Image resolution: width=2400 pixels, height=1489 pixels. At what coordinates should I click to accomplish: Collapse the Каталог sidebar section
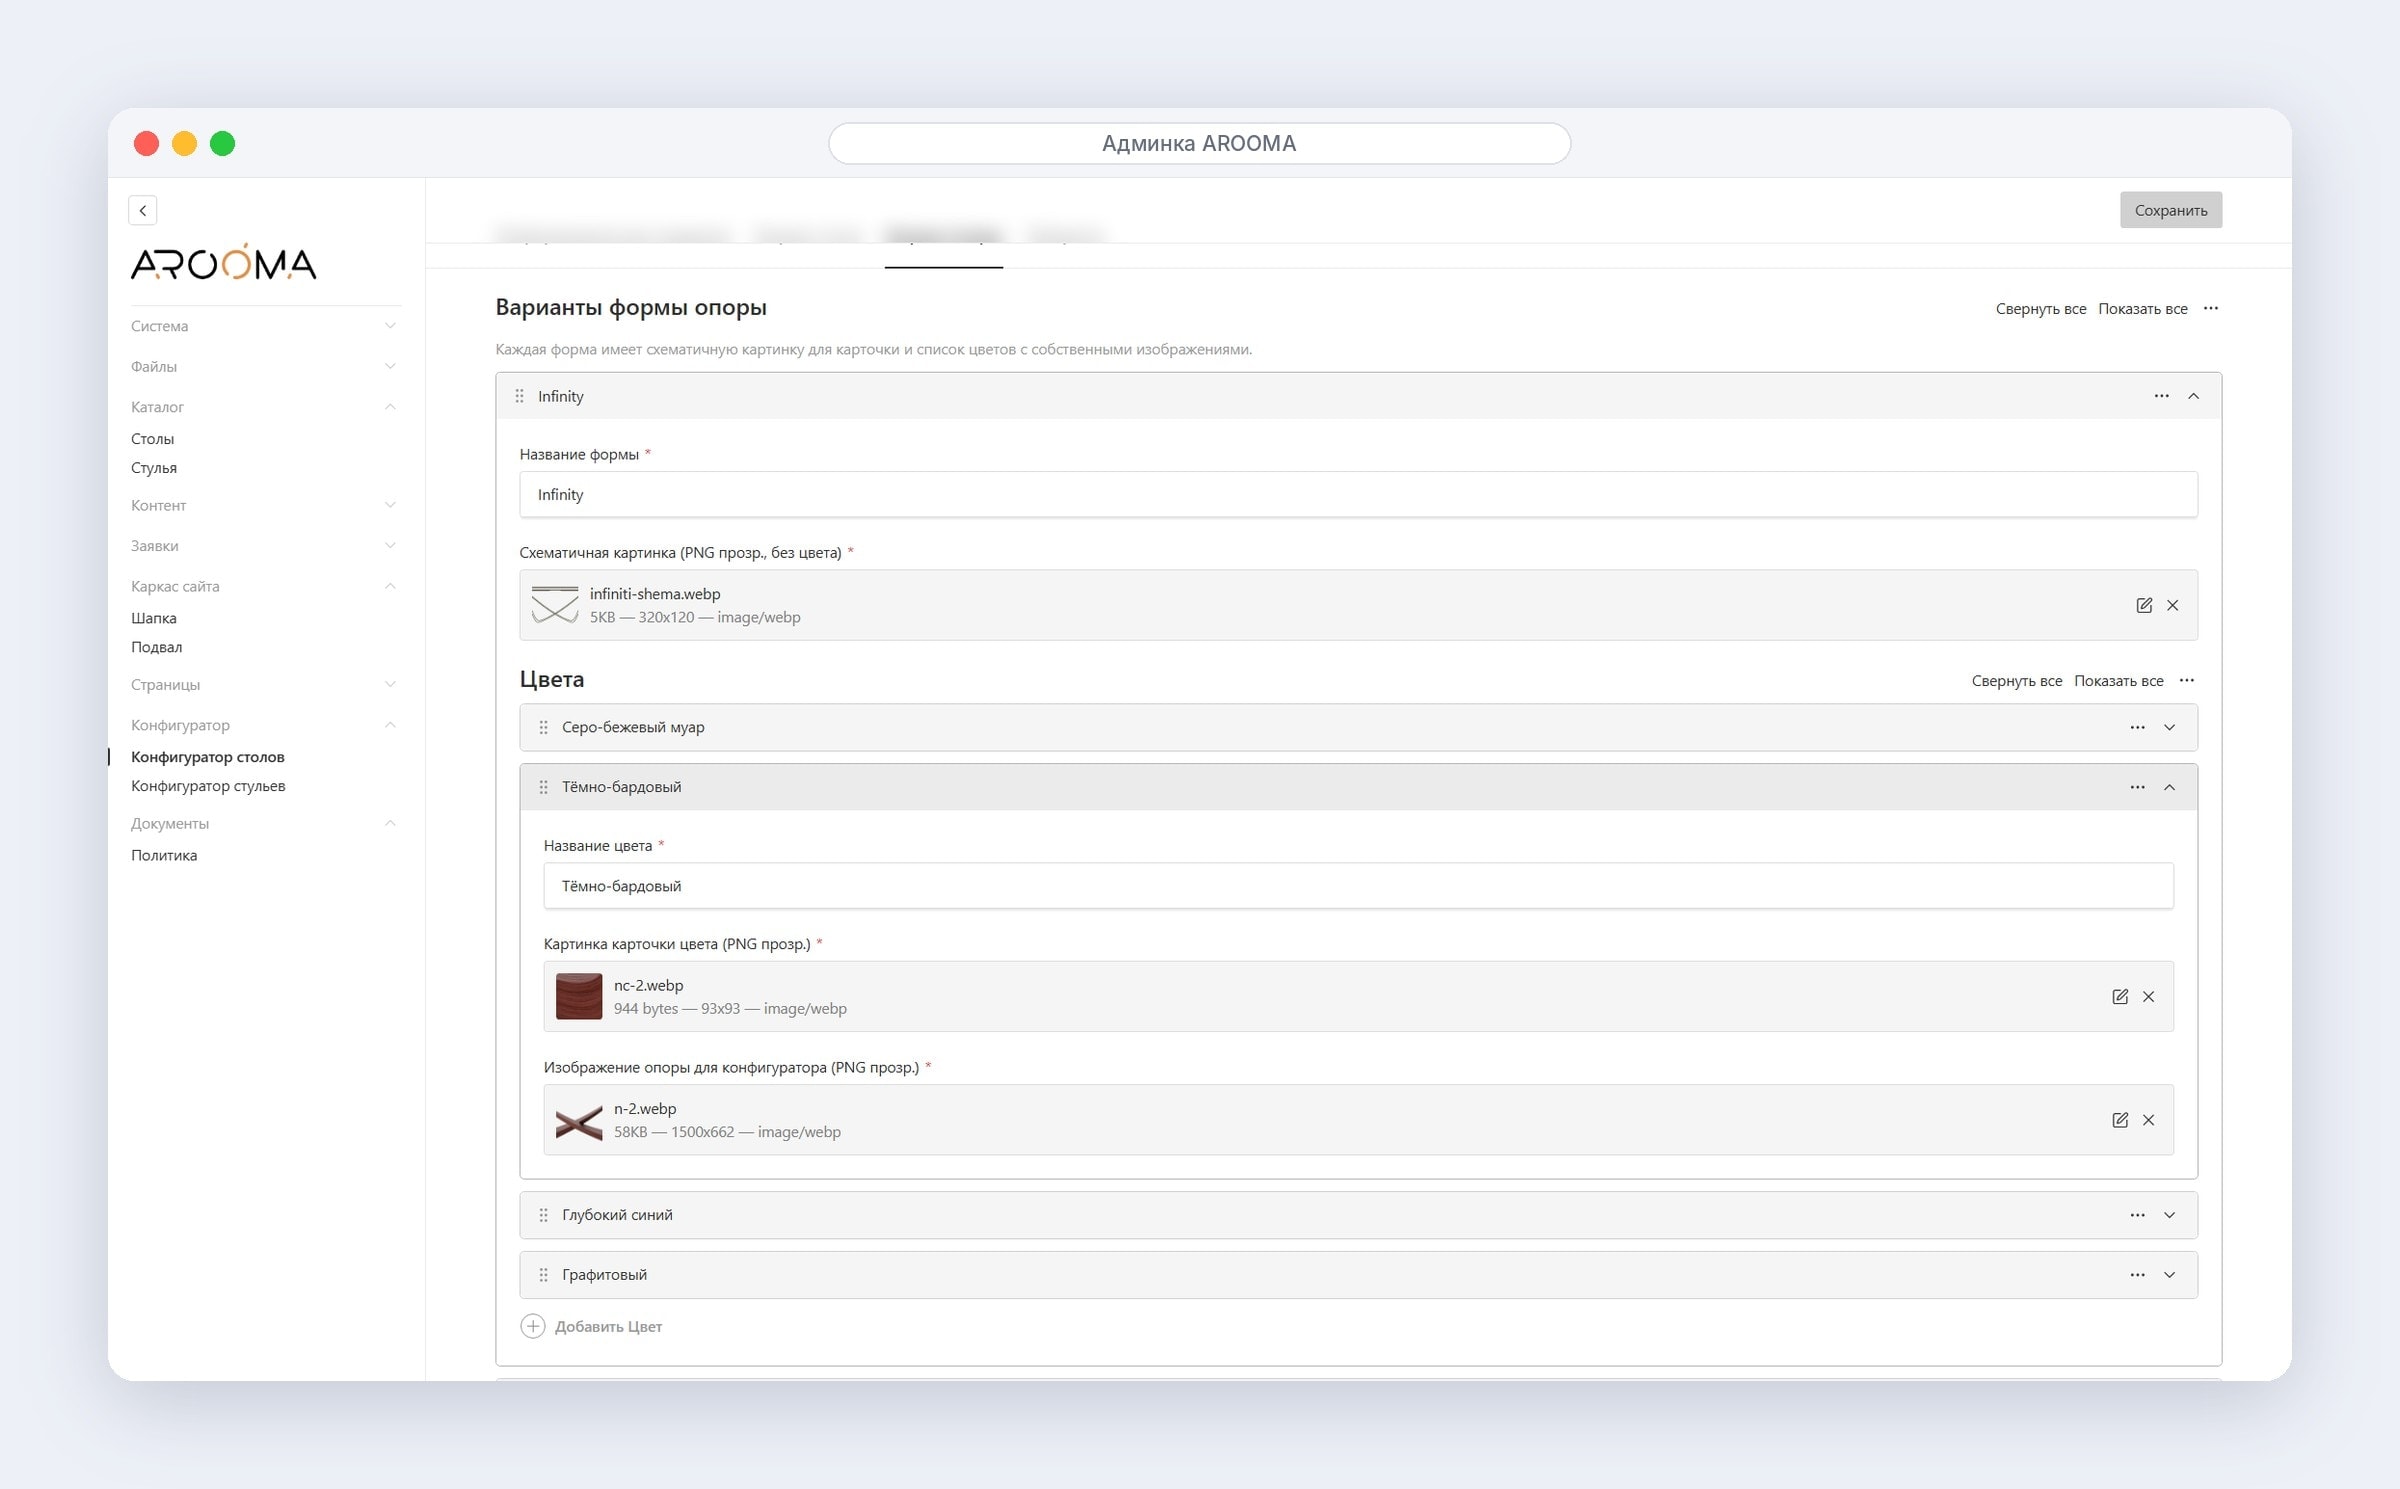tap(264, 406)
